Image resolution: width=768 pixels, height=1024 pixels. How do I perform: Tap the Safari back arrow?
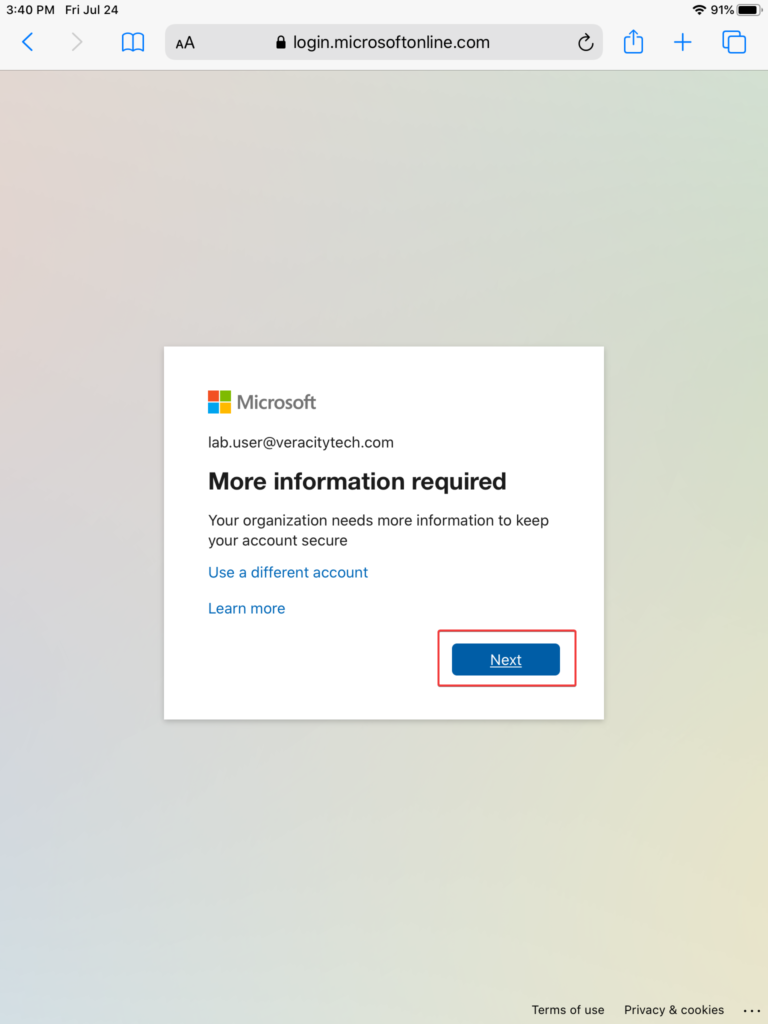(28, 42)
